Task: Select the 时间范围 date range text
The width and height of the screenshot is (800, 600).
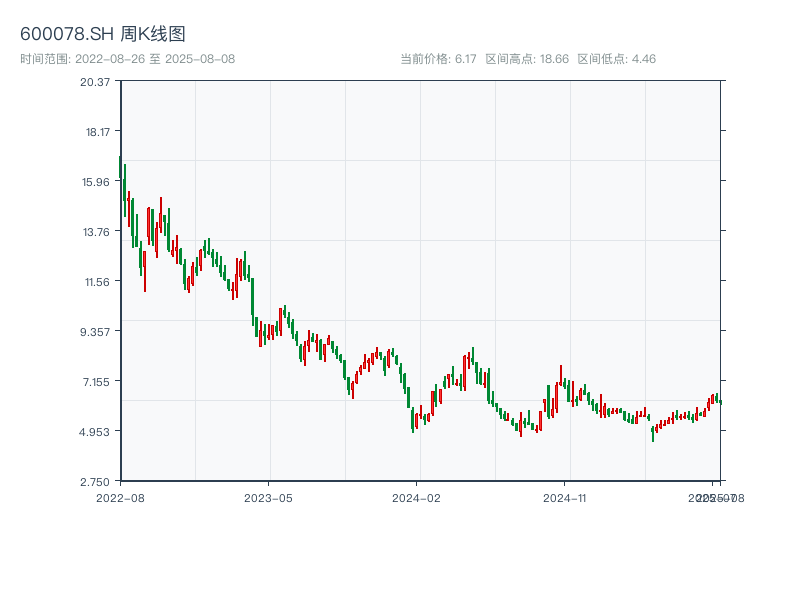Action: pos(127,59)
